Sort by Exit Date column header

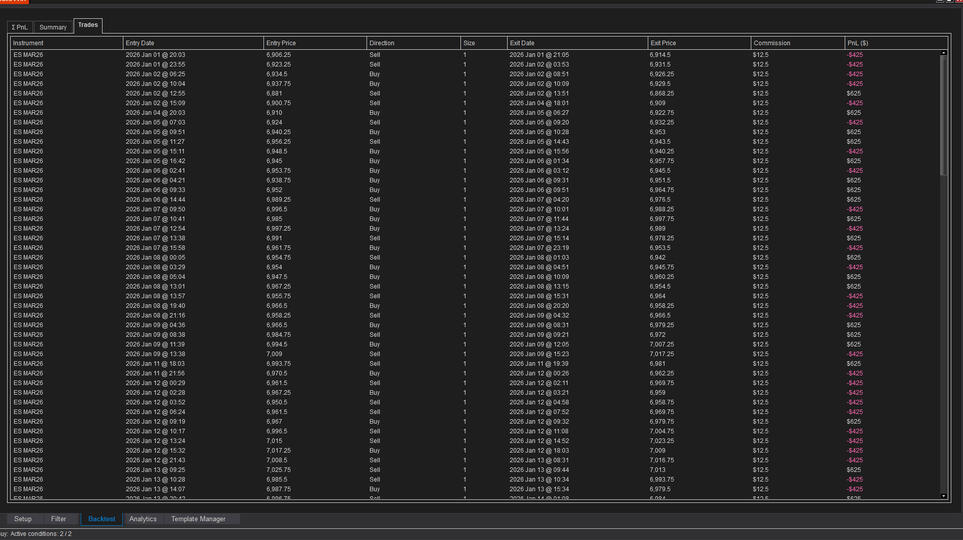(576, 43)
